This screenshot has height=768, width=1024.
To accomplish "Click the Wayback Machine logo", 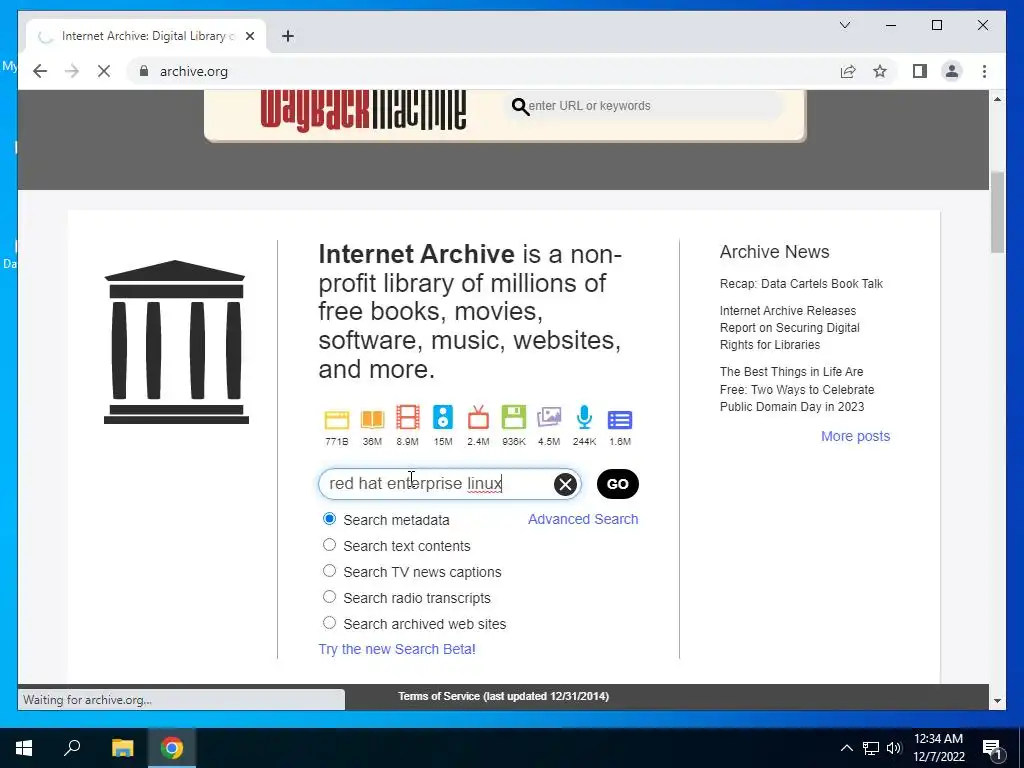I will click(x=363, y=110).
